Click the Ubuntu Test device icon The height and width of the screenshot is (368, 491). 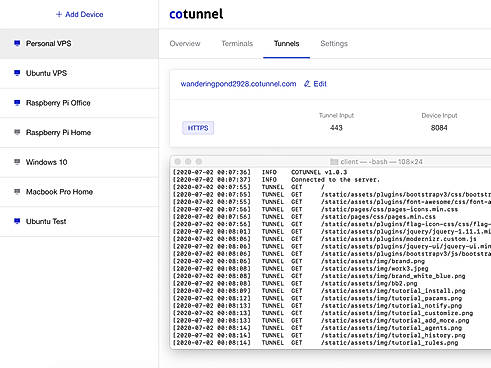point(17,221)
